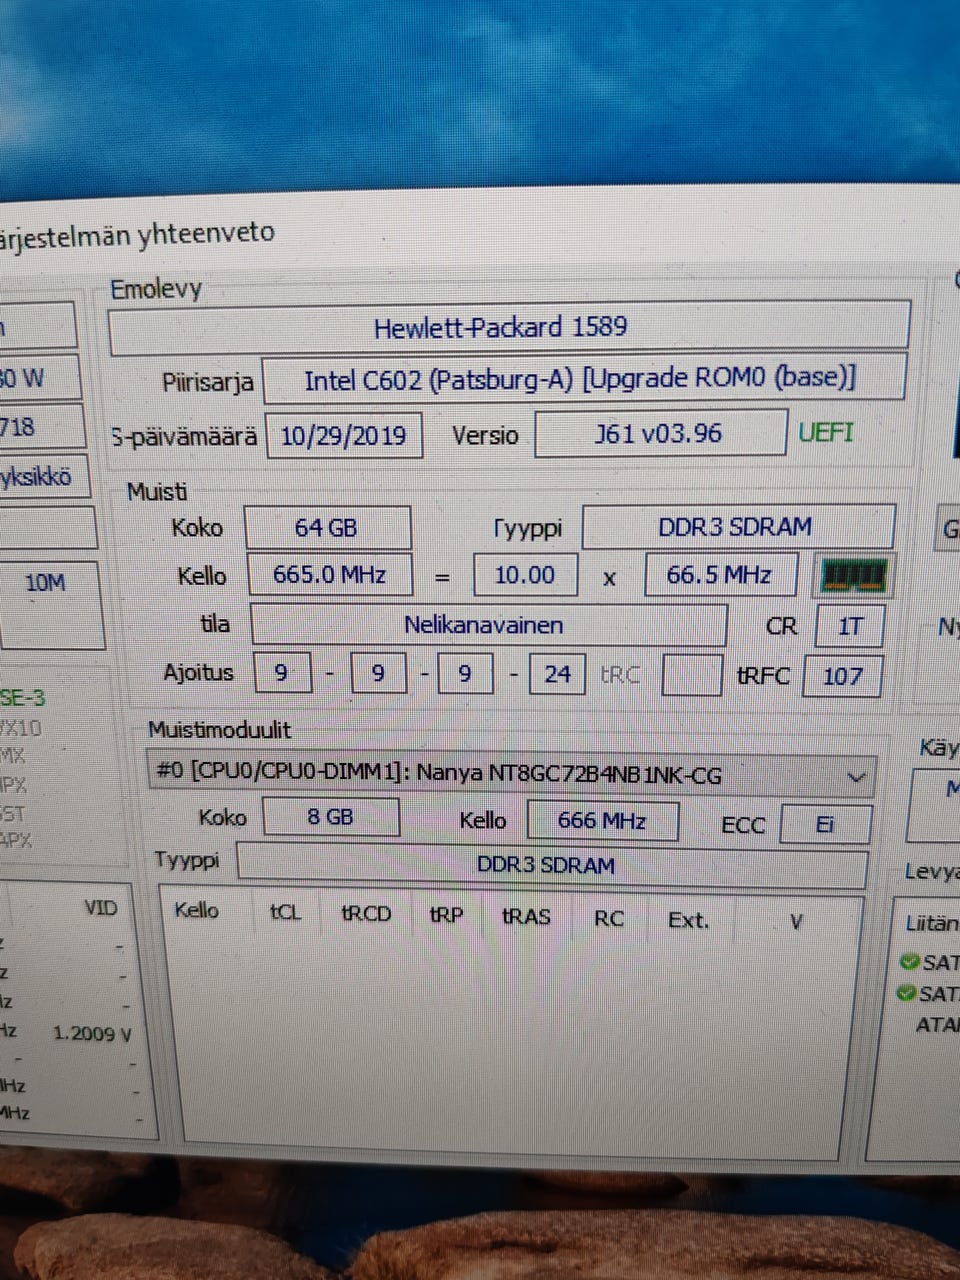Viewport: 960px width, 1280px height.
Task: Click the green UEFI label
Action: [826, 432]
